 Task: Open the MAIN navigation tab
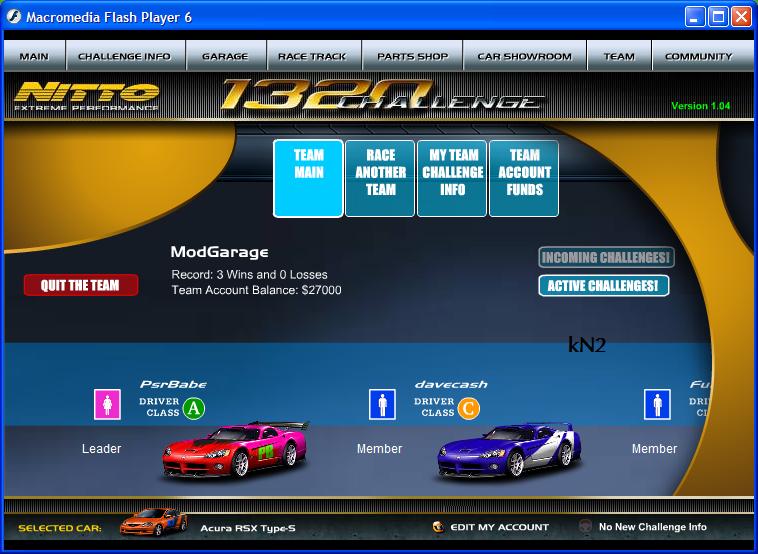(34, 56)
